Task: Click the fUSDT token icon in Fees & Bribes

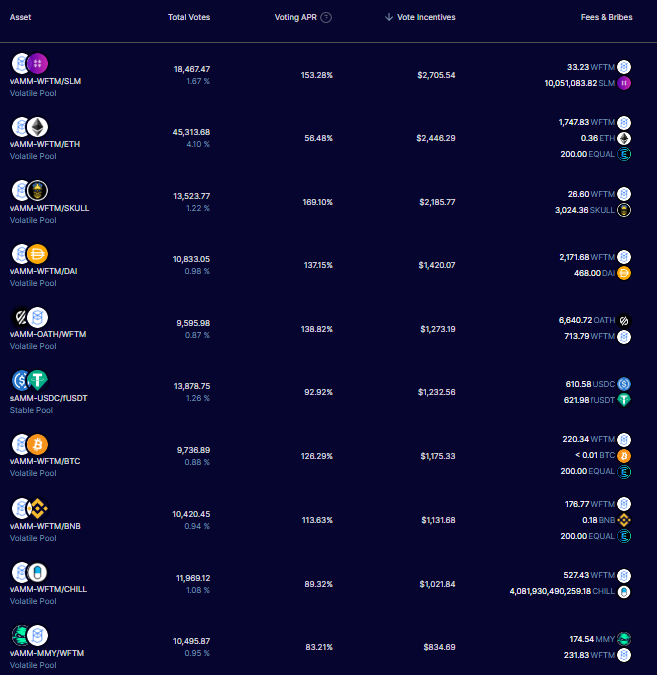Action: pos(624,400)
